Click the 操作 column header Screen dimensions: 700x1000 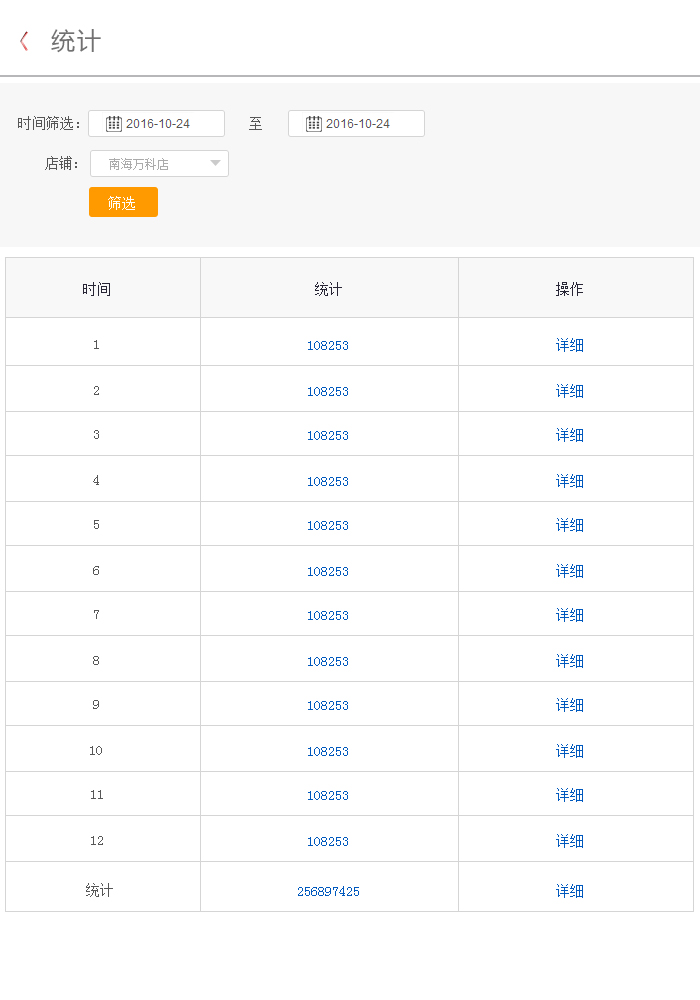point(569,289)
